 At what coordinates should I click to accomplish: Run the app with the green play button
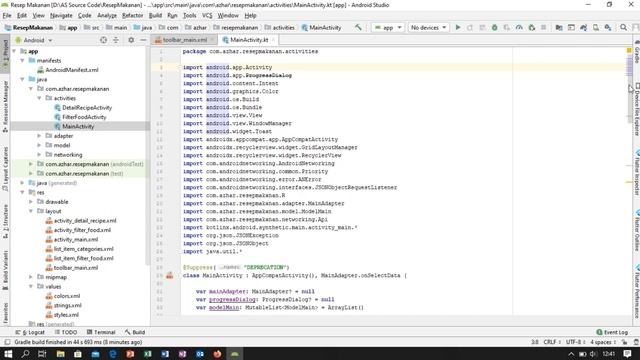coord(458,27)
